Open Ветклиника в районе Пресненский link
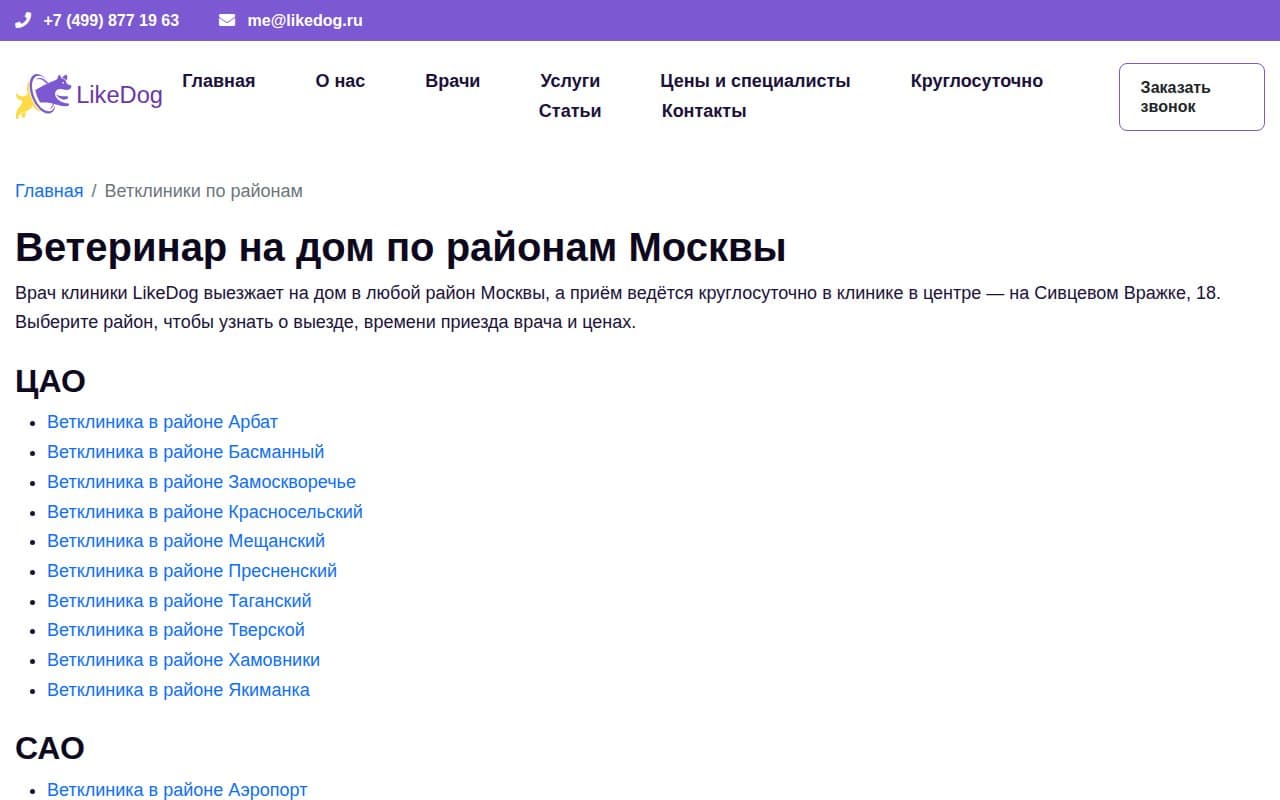 192,571
